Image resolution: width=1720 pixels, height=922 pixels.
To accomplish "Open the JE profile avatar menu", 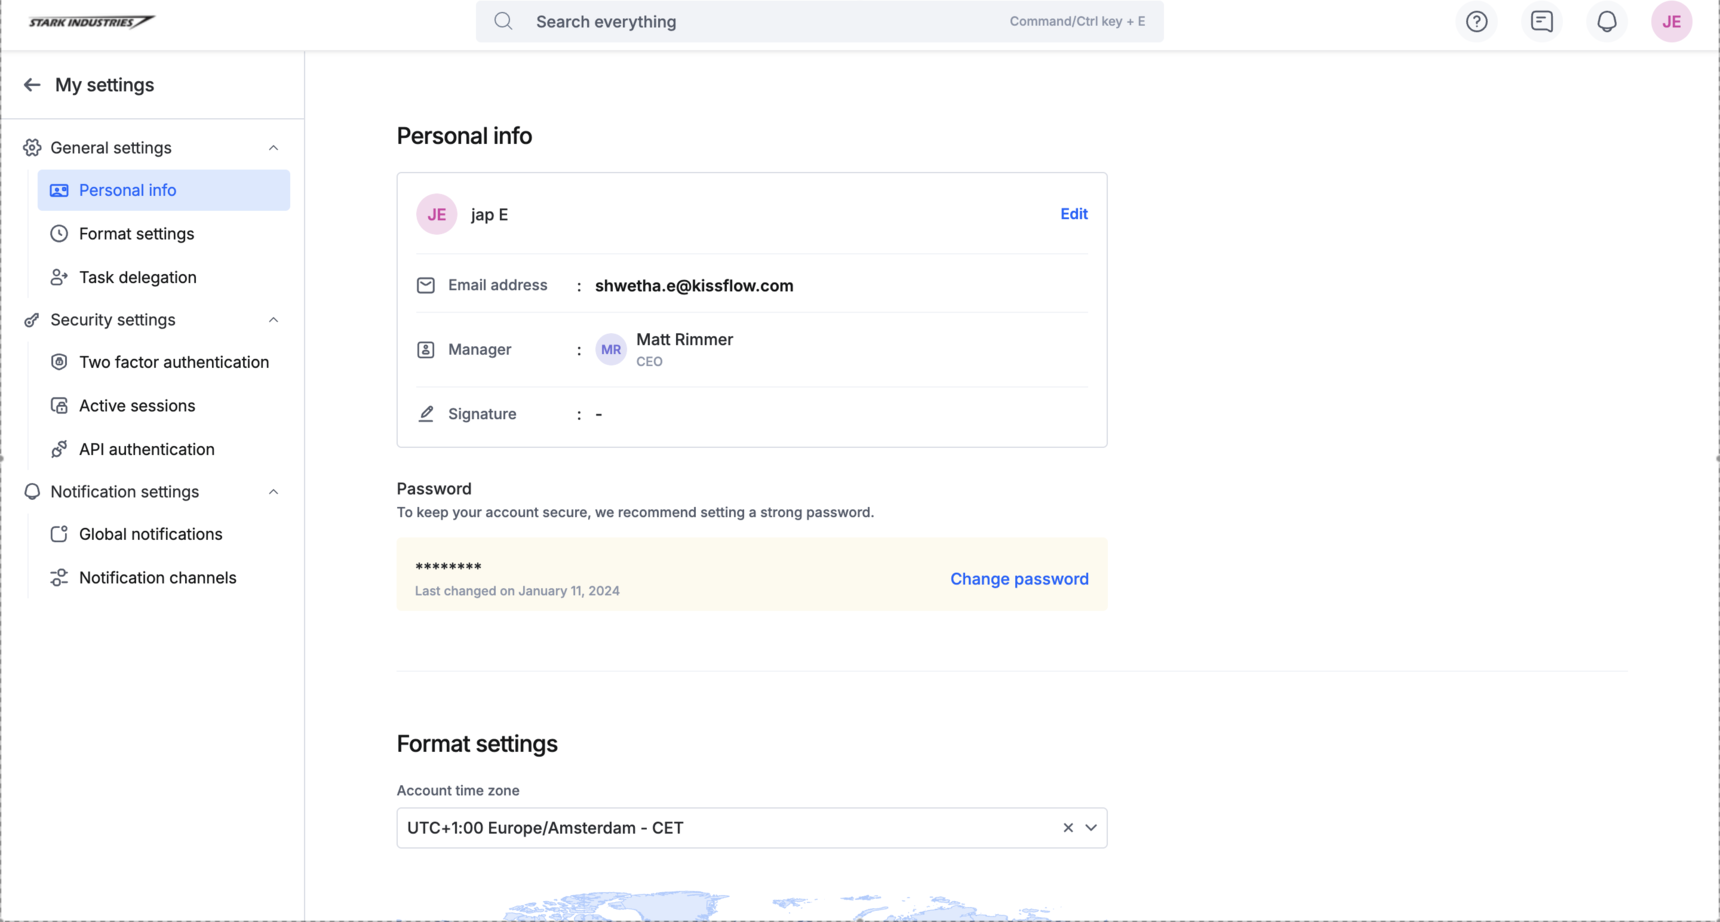I will click(x=1672, y=21).
